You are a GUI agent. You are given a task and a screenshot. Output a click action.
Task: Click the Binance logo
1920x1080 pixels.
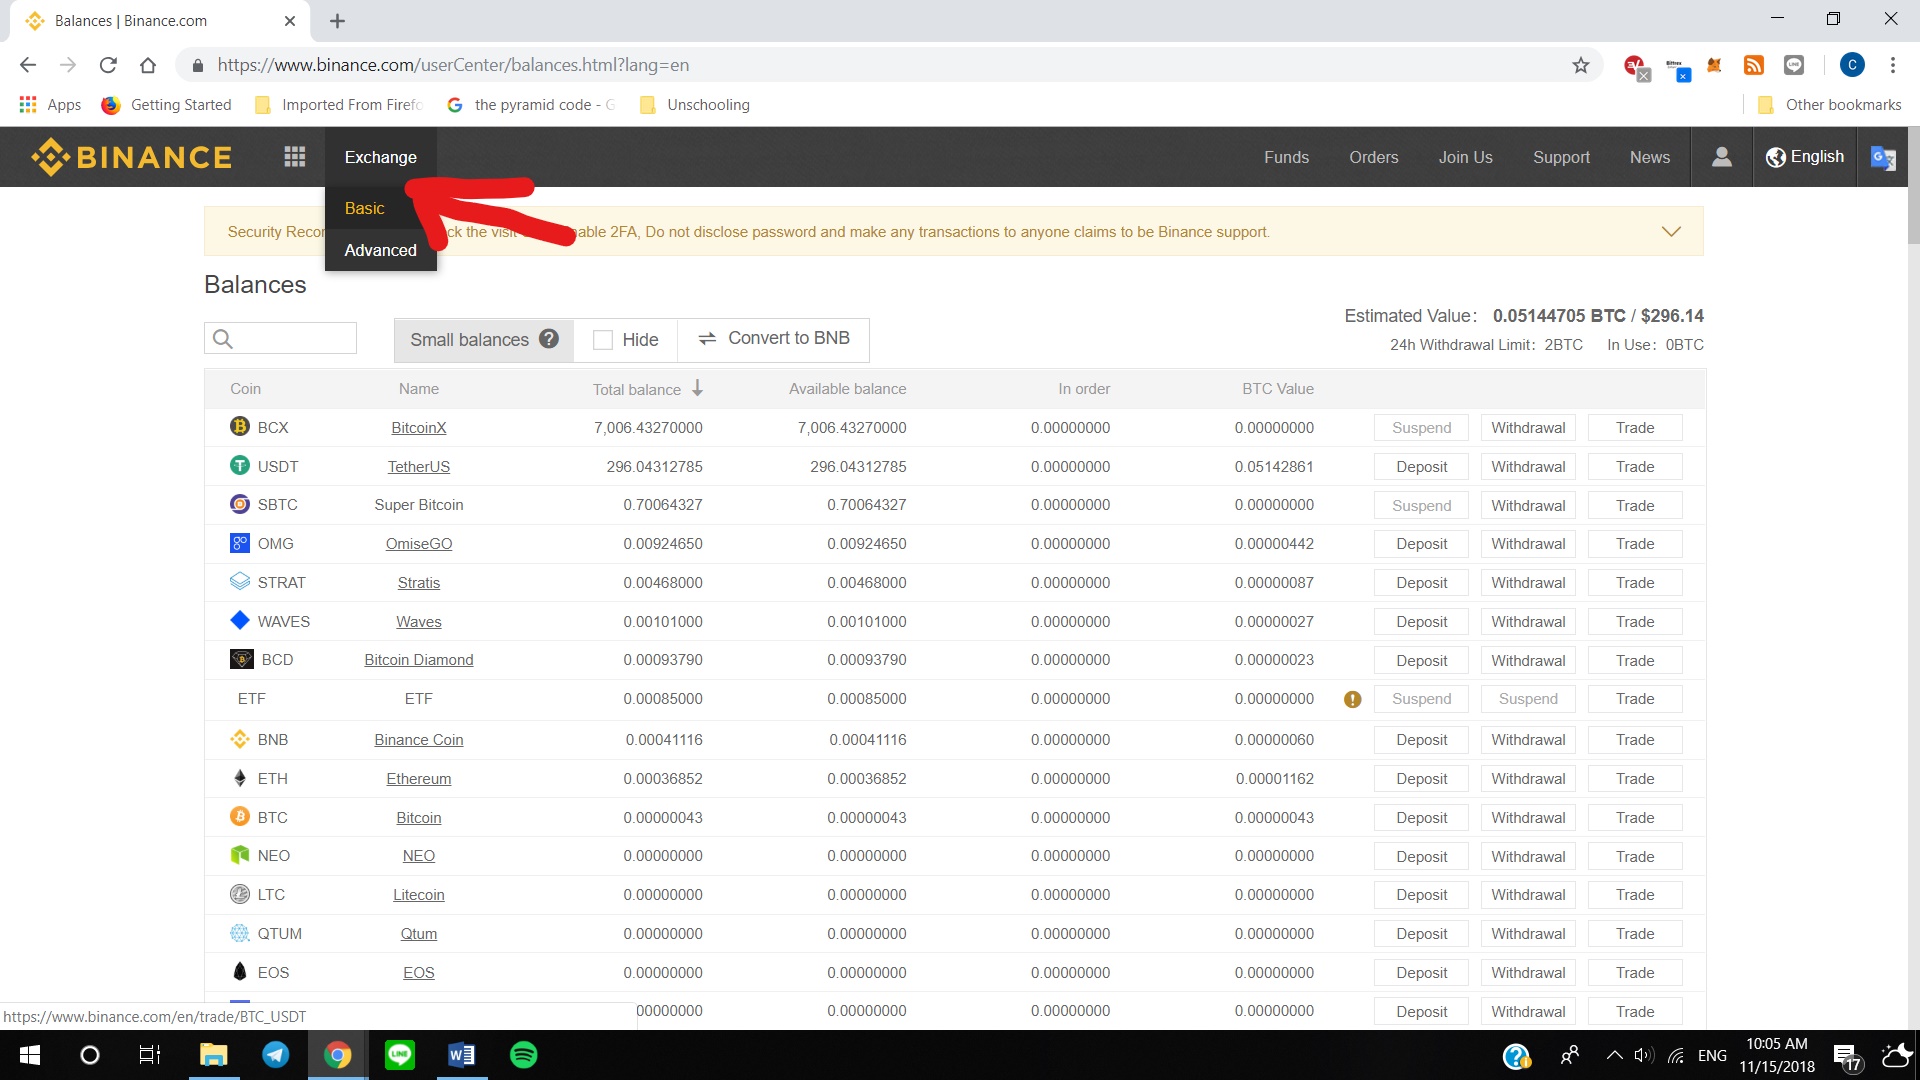click(x=131, y=157)
